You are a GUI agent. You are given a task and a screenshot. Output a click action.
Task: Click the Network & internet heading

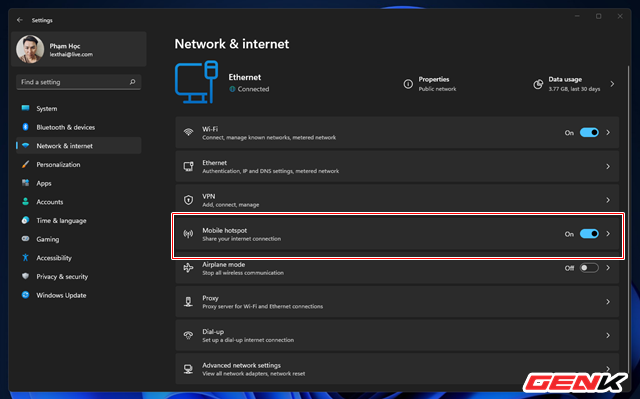231,44
